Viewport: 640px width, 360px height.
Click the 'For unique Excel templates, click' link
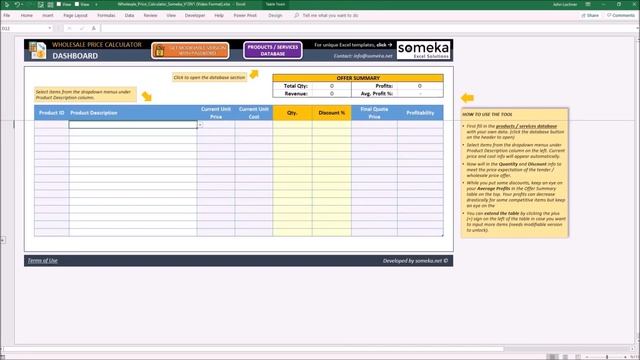tap(353, 45)
